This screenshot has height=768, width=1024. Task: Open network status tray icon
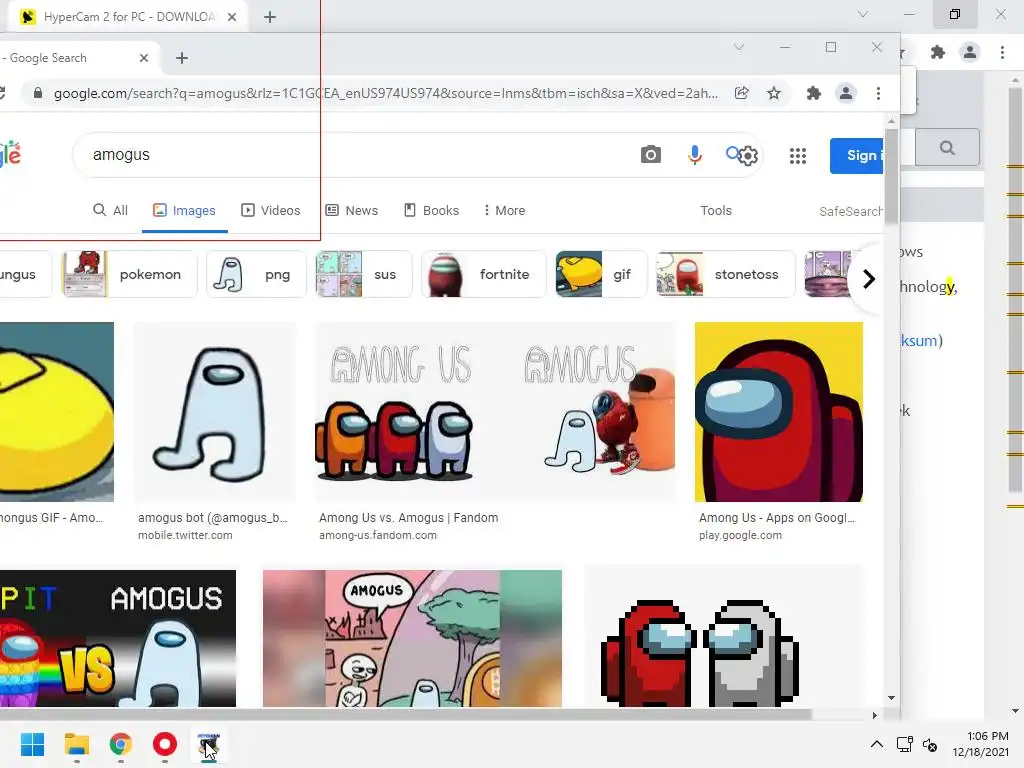click(904, 744)
